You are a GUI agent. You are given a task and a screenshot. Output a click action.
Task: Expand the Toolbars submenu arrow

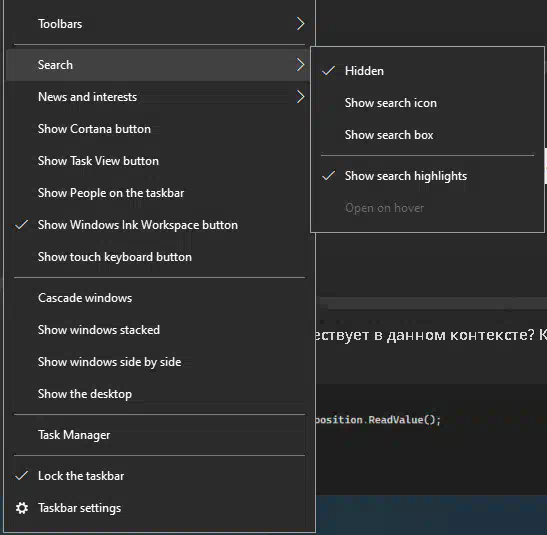[300, 24]
